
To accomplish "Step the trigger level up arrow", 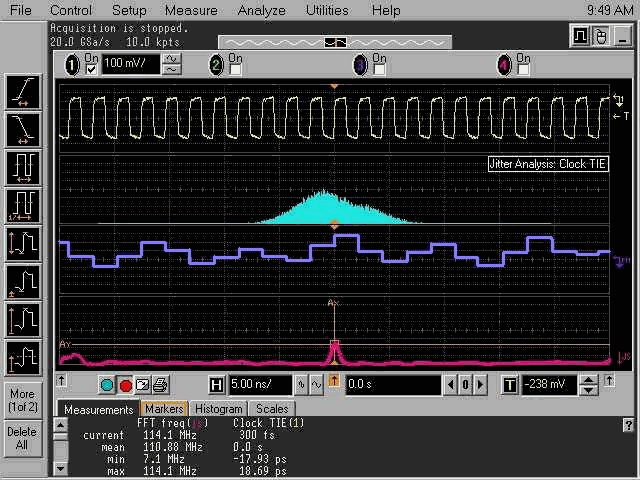I will click(x=589, y=379).
